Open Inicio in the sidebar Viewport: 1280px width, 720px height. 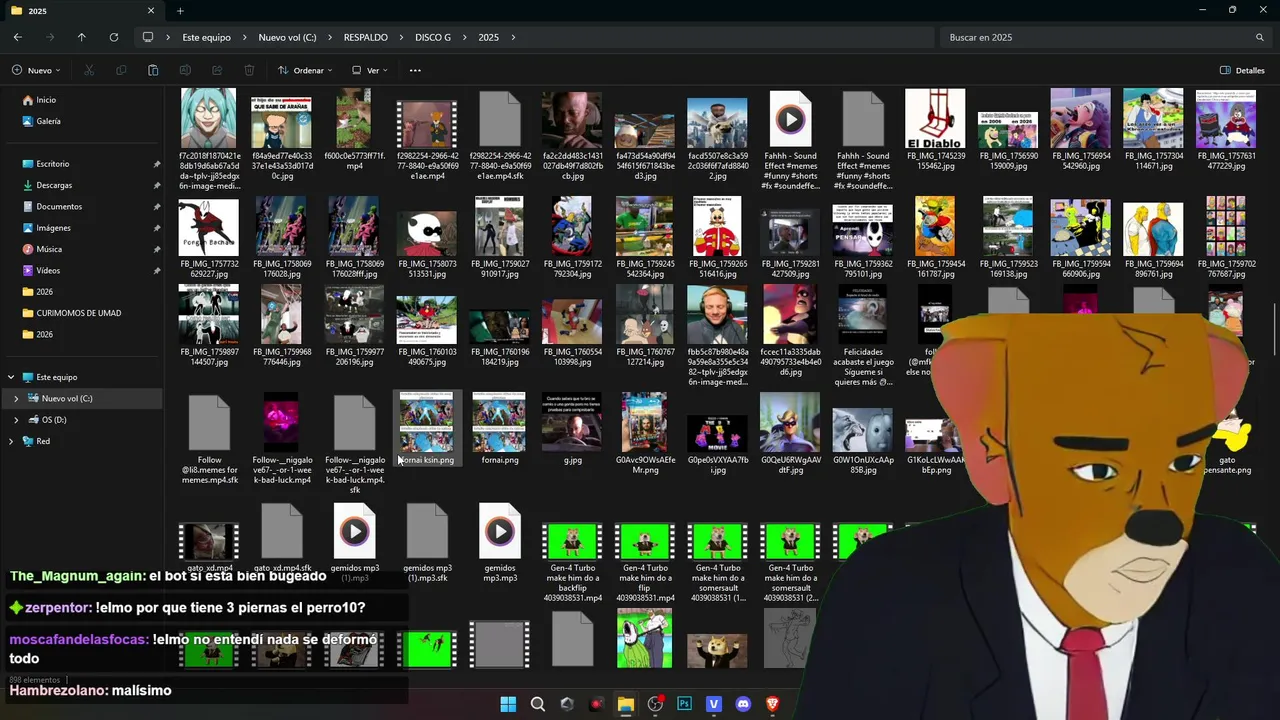click(46, 100)
